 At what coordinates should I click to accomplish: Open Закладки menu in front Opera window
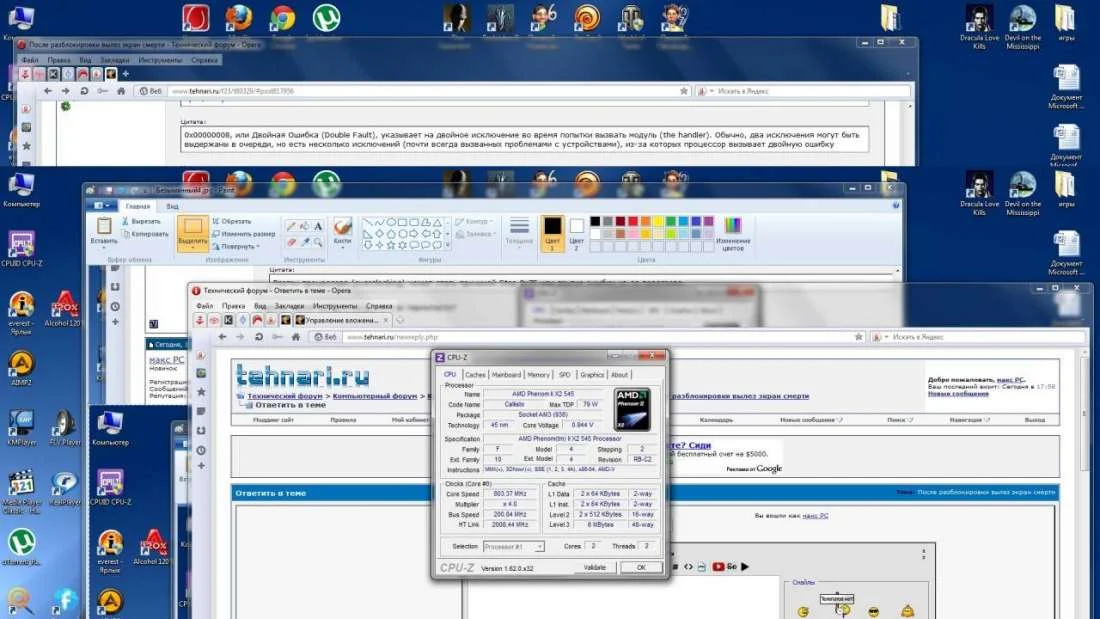pos(289,306)
